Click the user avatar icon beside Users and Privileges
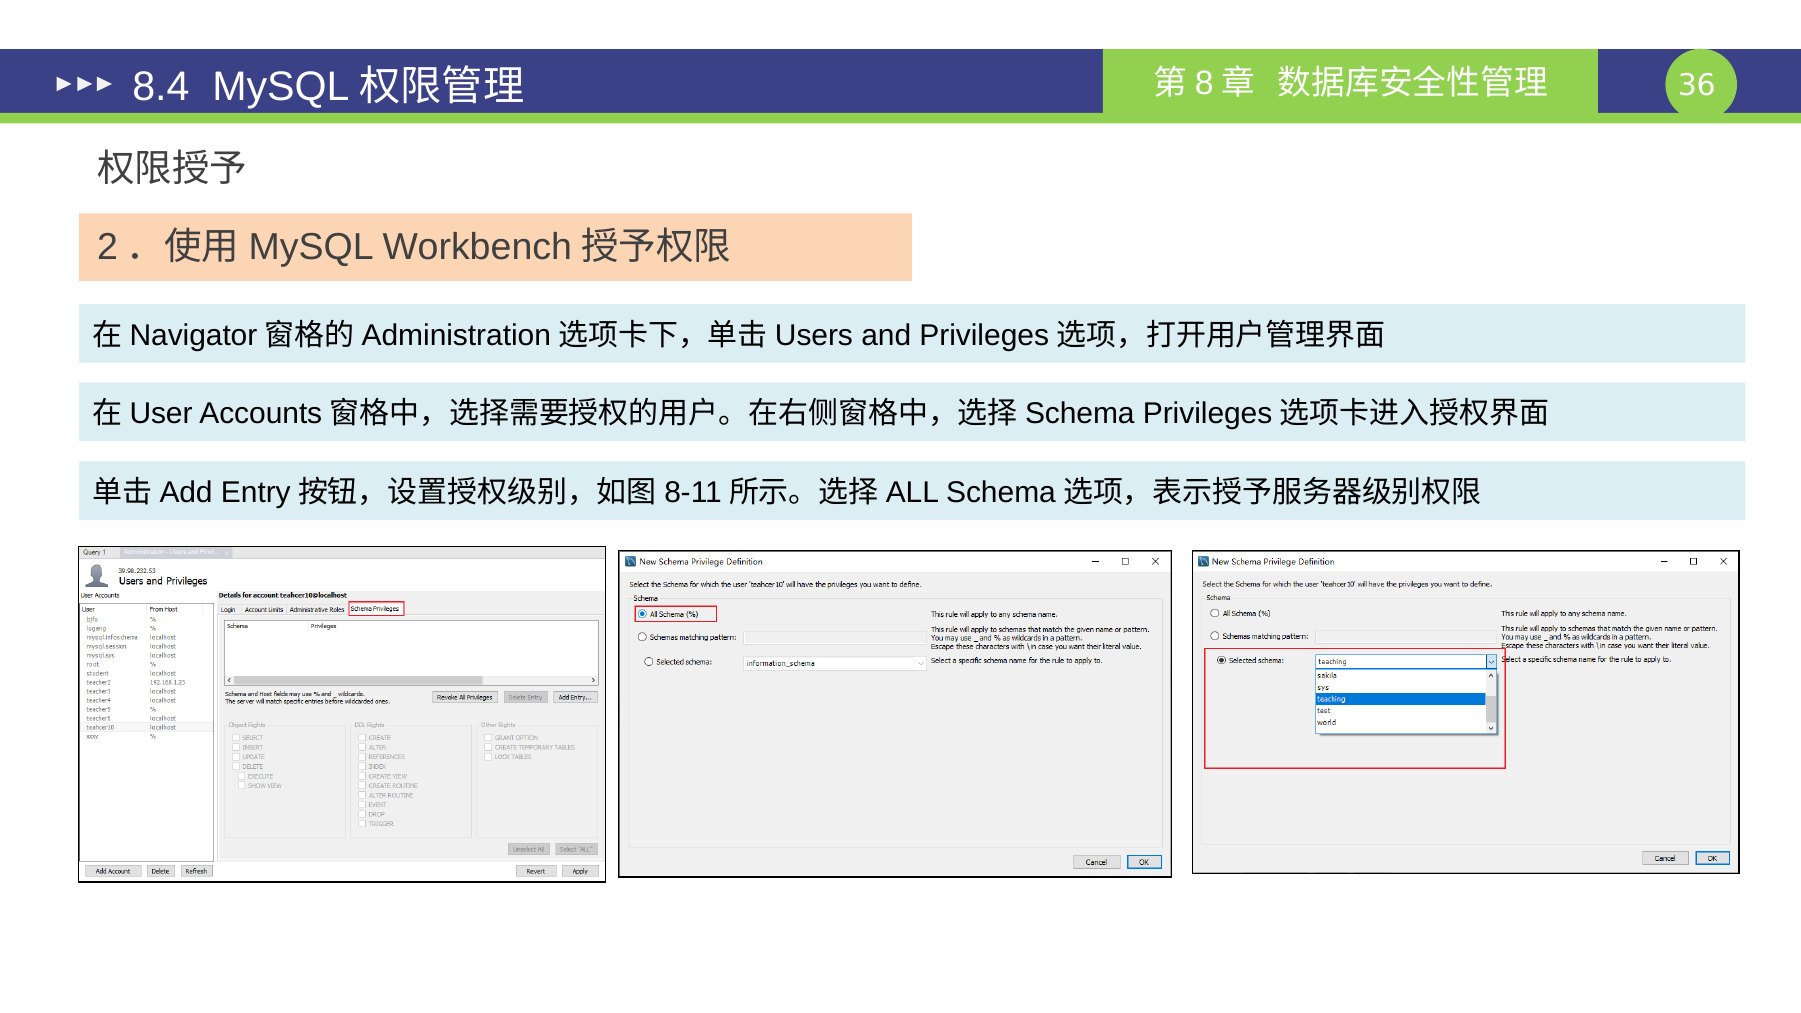 97,575
